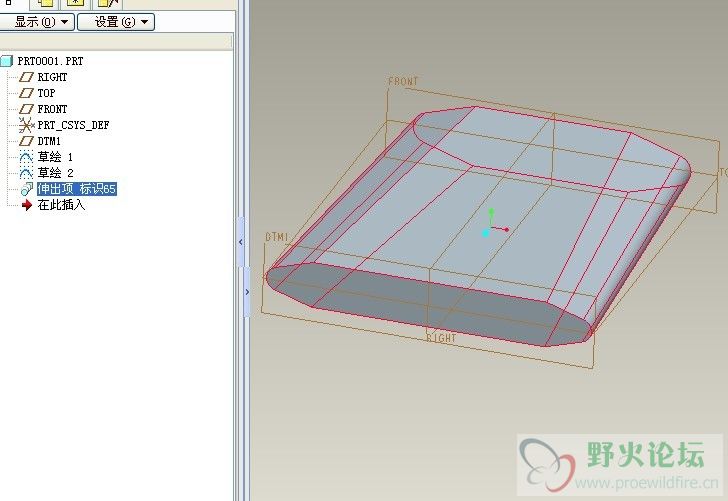This screenshot has height=501, width=728.
Task: Click the TOP datum plane icon
Action: click(x=26, y=93)
